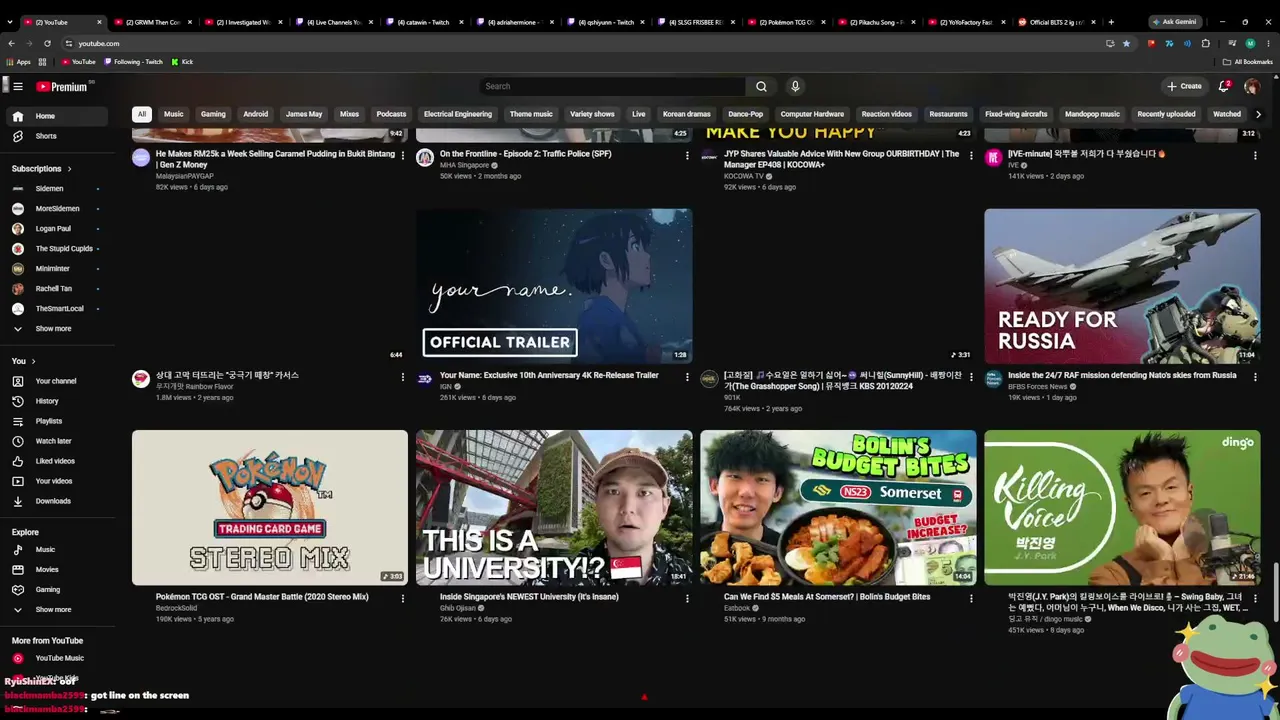Open Liked videos in the sidebar
The height and width of the screenshot is (720, 1280).
click(x=56, y=461)
